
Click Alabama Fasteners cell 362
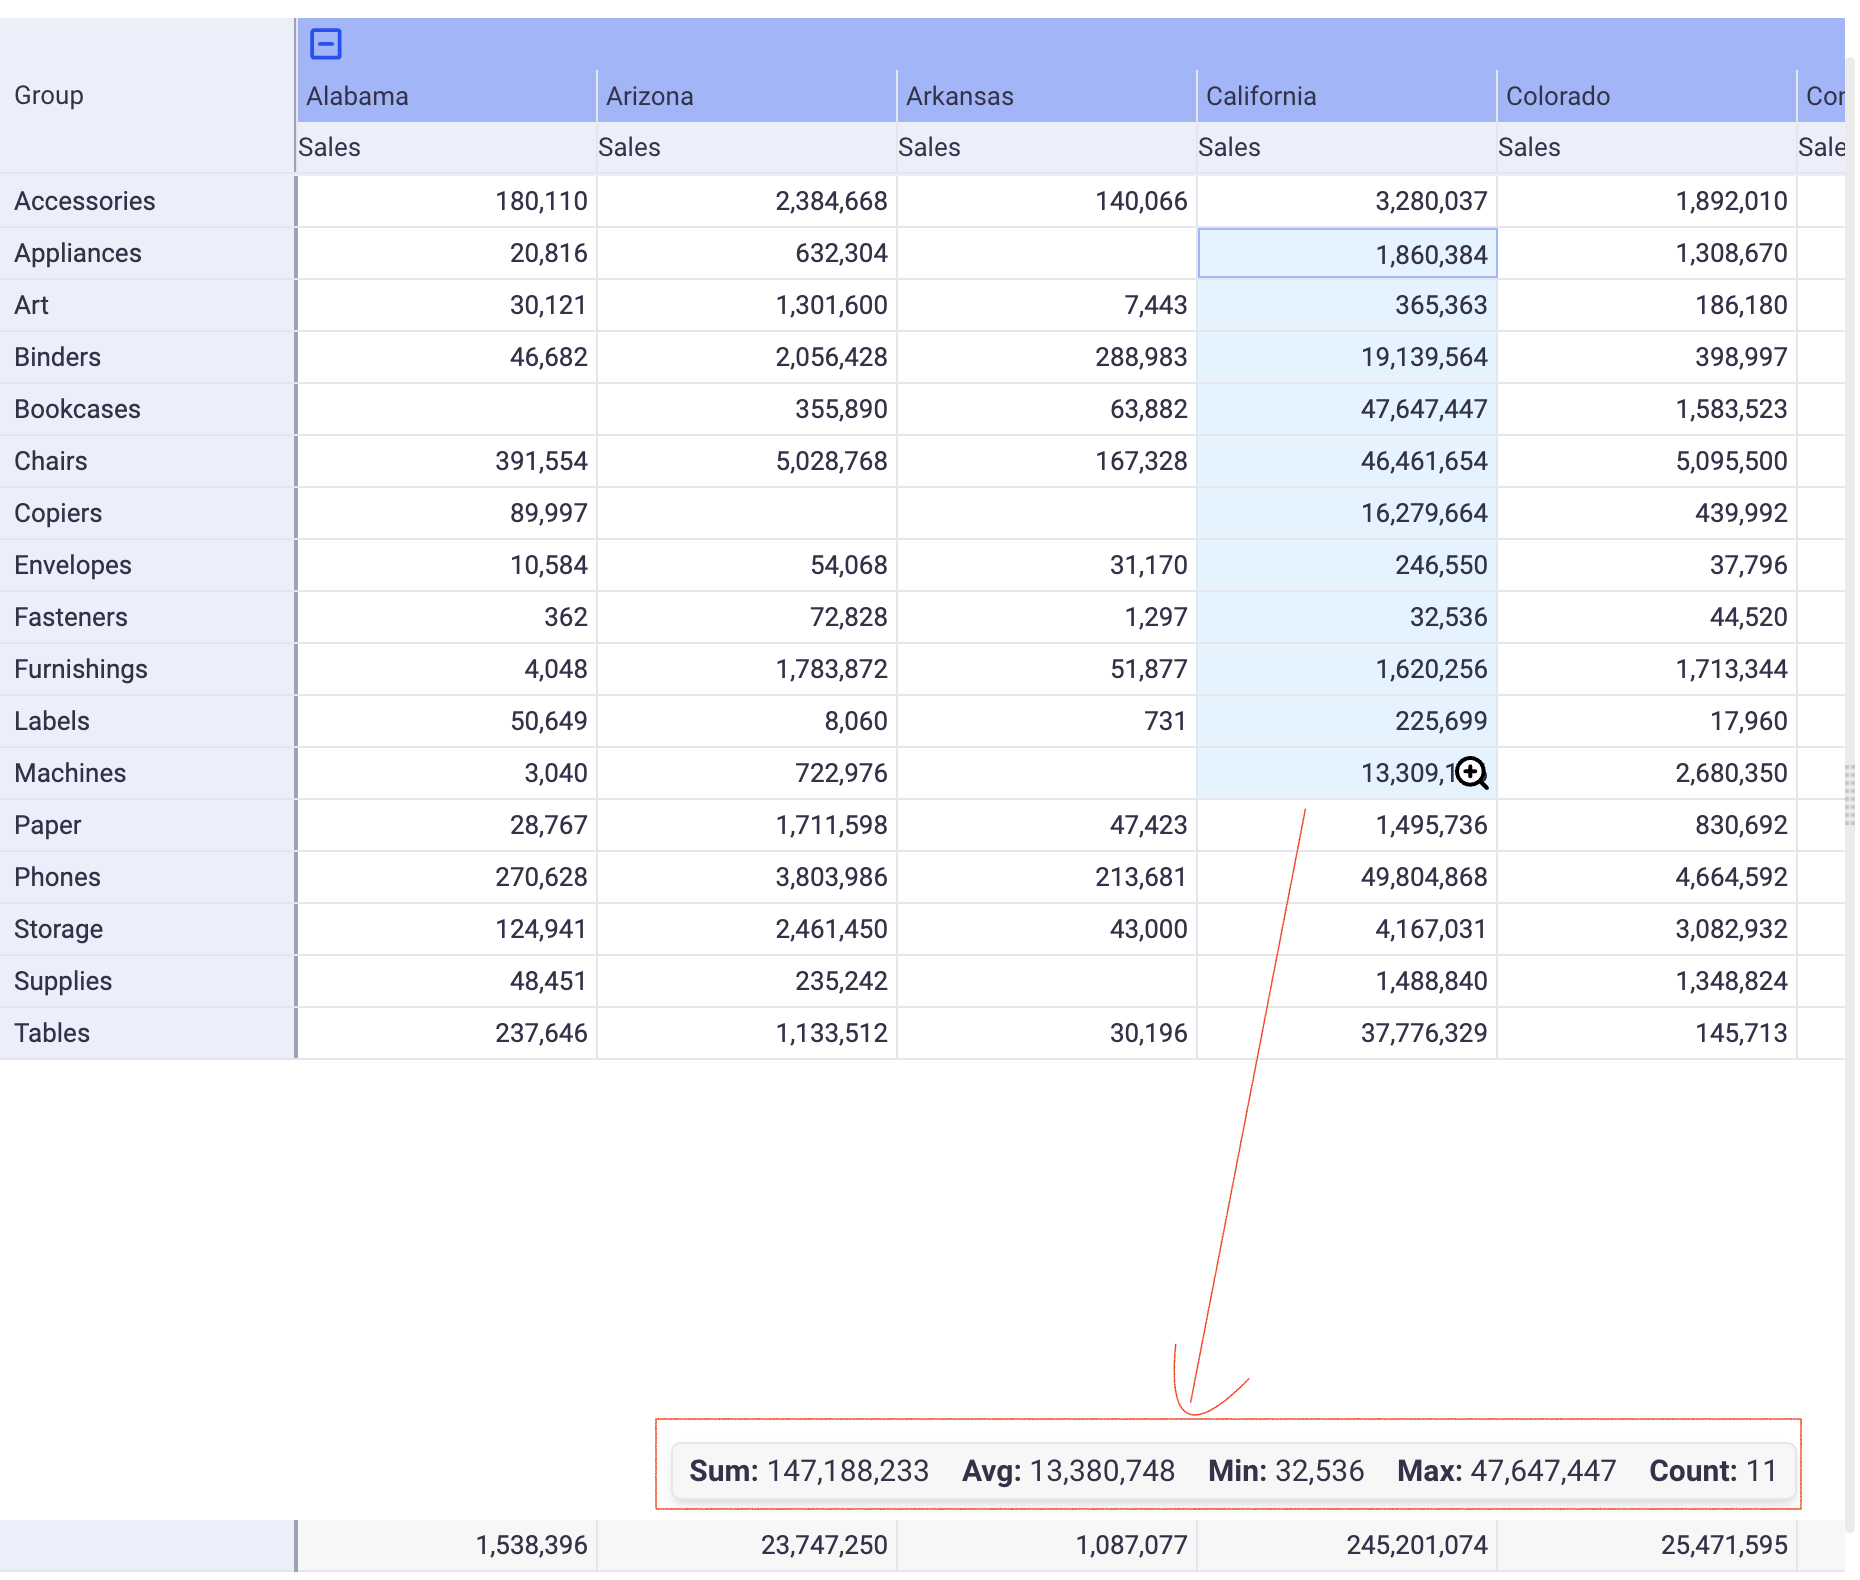[565, 617]
